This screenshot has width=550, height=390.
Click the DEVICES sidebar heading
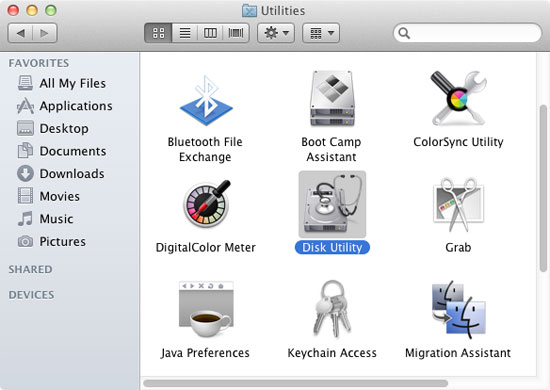click(32, 295)
